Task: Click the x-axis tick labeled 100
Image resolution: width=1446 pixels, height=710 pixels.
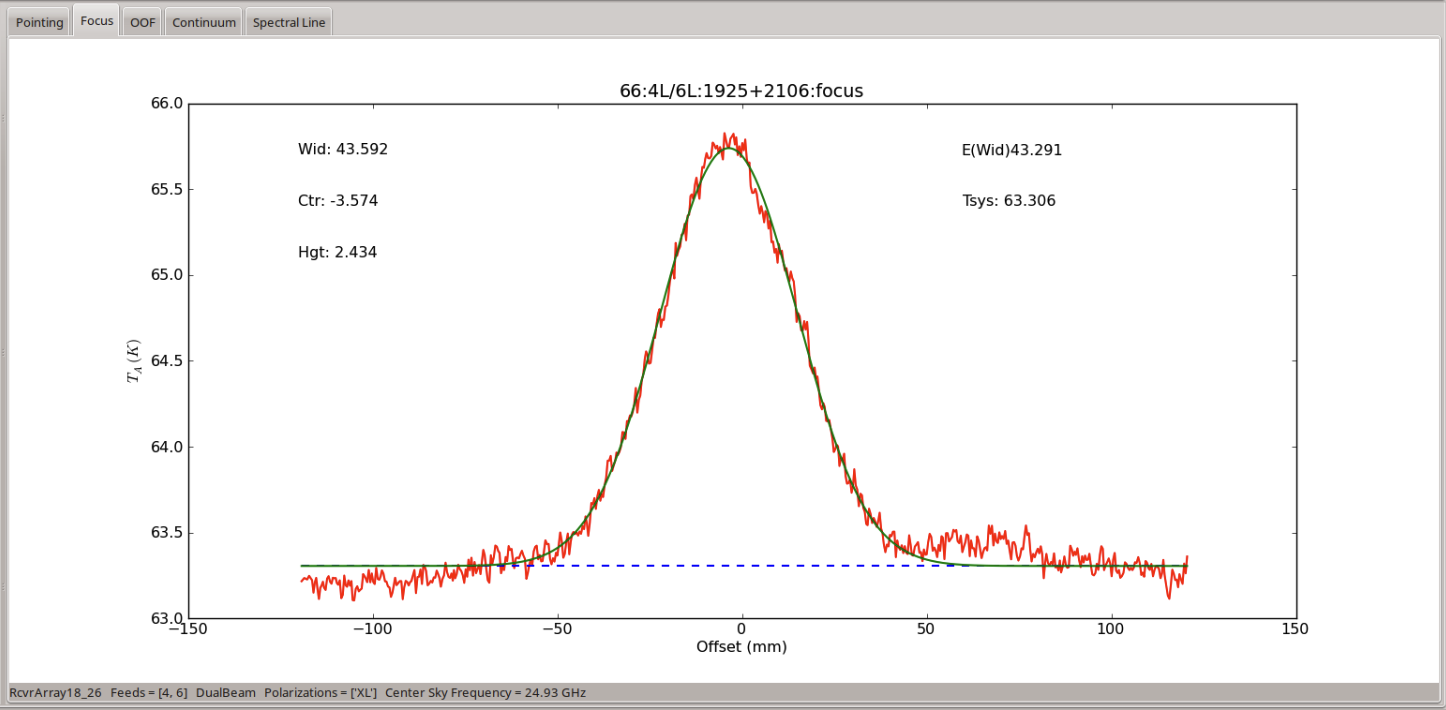Action: (1111, 629)
